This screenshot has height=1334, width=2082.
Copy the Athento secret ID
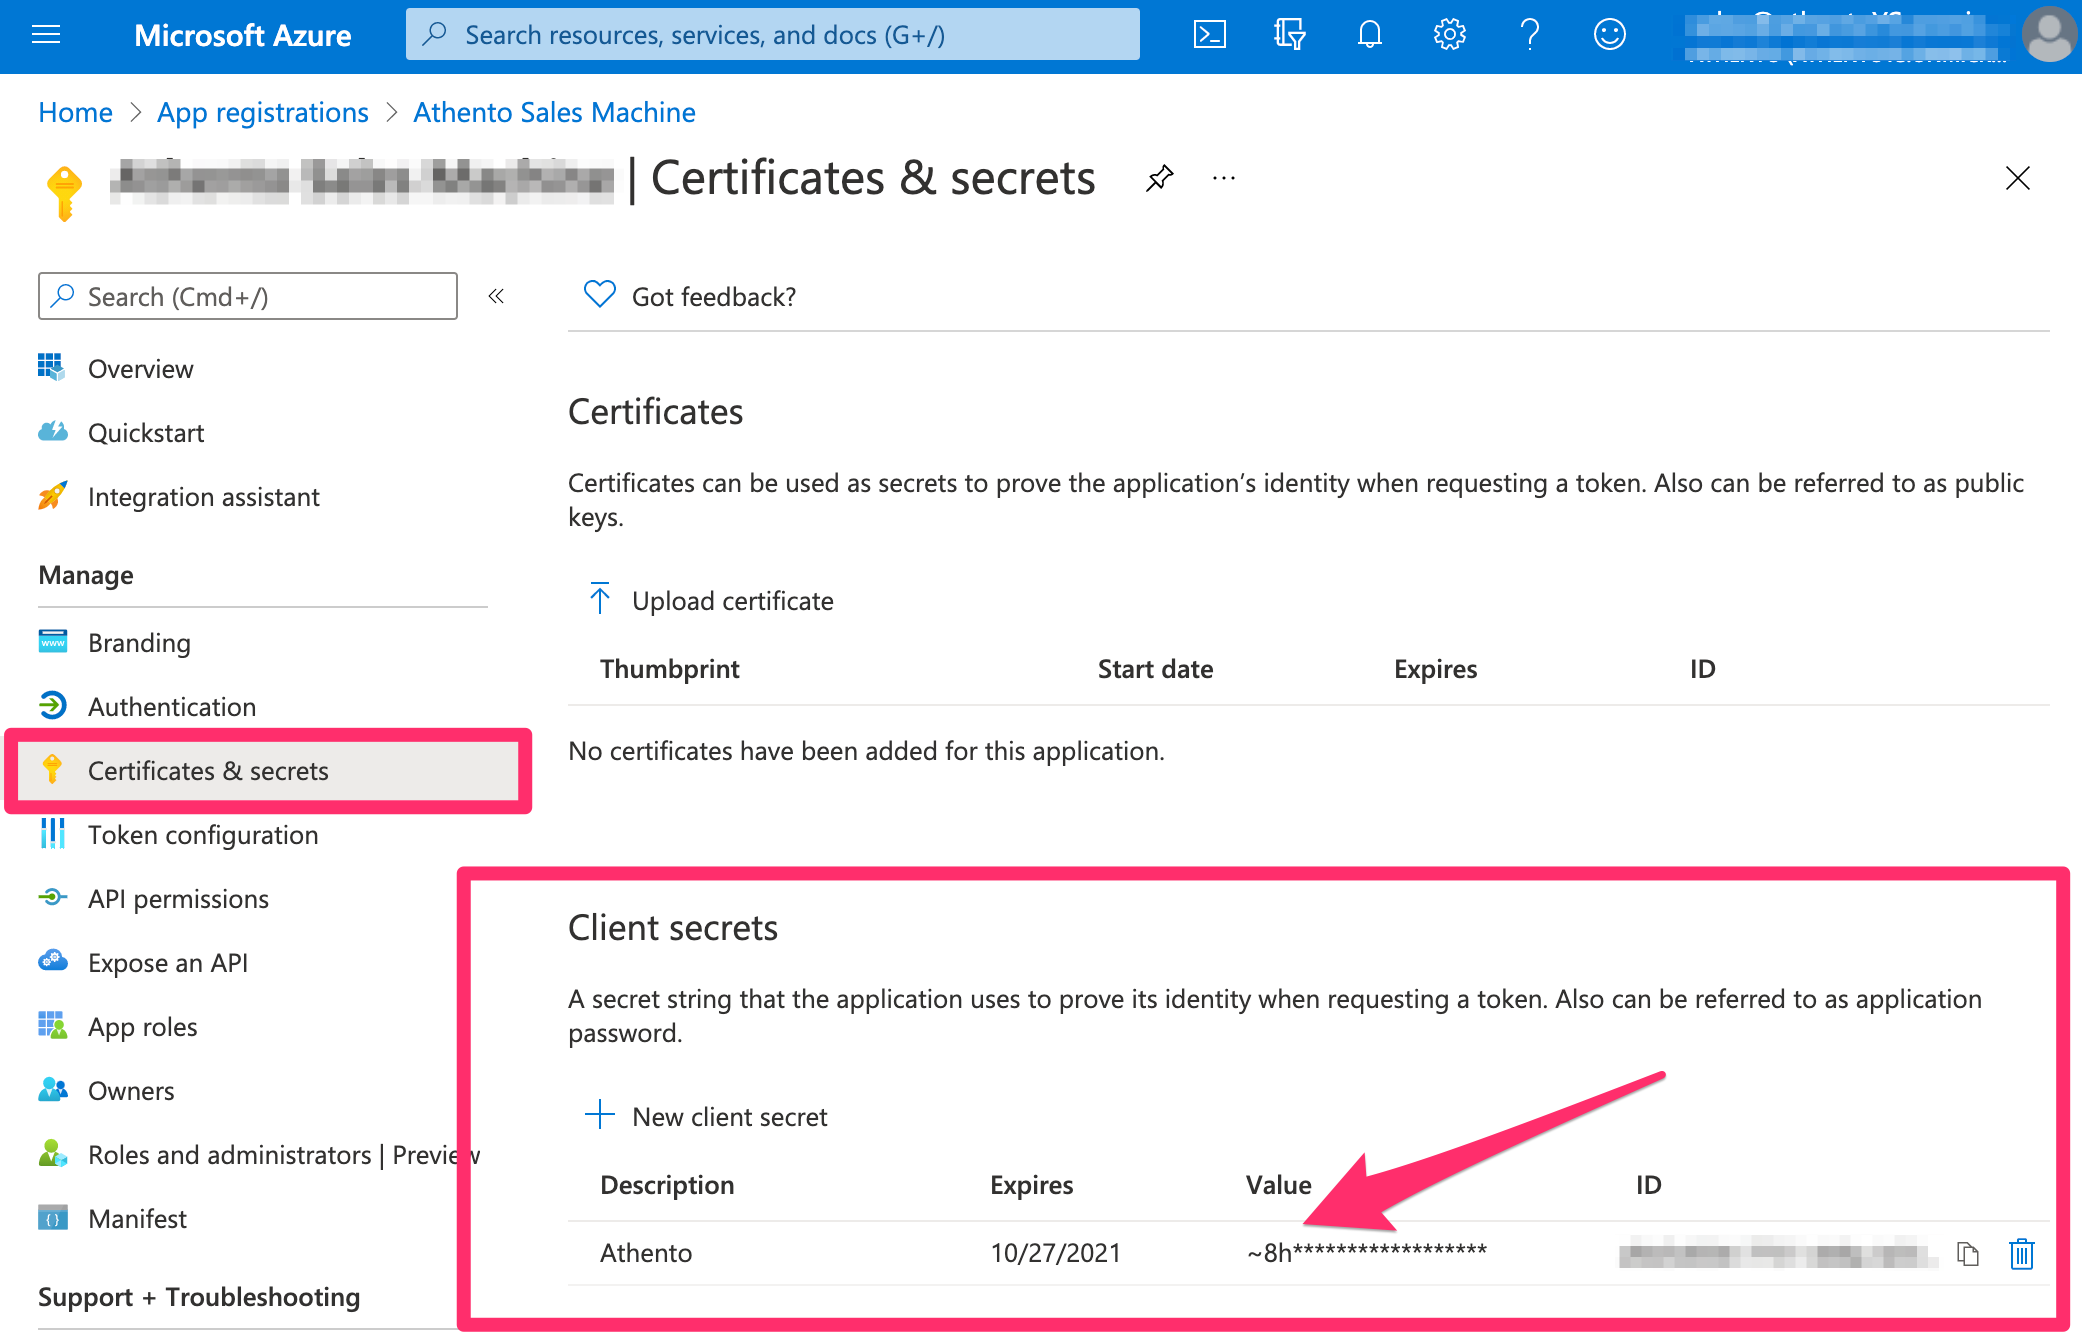1967,1253
